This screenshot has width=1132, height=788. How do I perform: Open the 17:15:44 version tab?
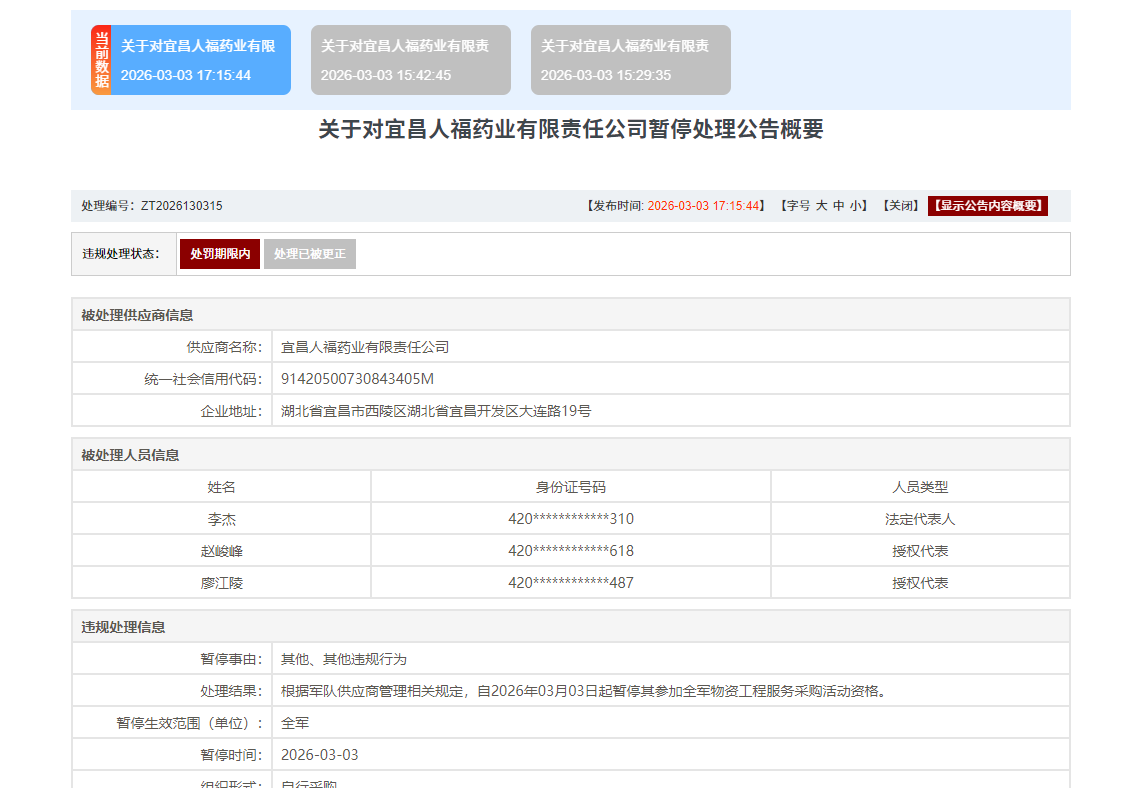(200, 60)
